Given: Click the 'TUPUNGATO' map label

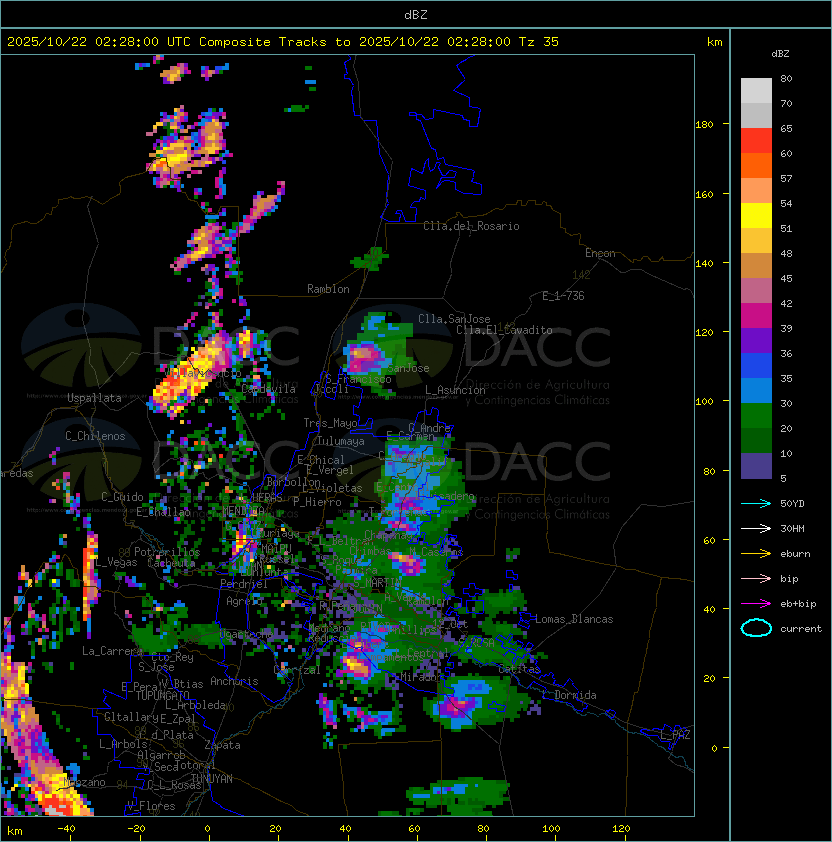Looking at the screenshot, I should 162,696.
